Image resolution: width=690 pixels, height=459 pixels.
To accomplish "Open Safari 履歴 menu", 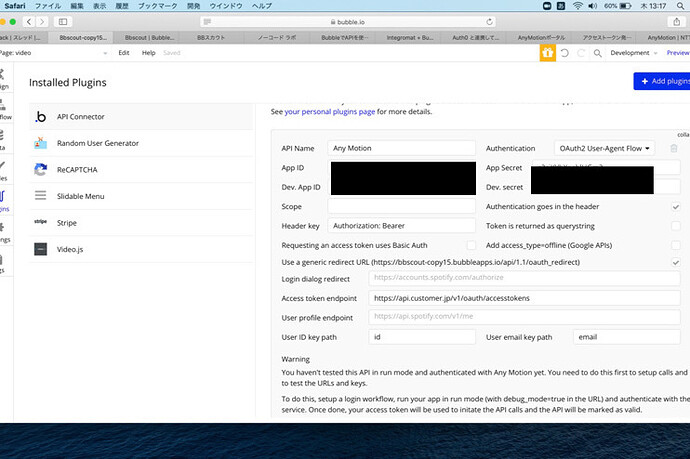I will [x=121, y=6].
